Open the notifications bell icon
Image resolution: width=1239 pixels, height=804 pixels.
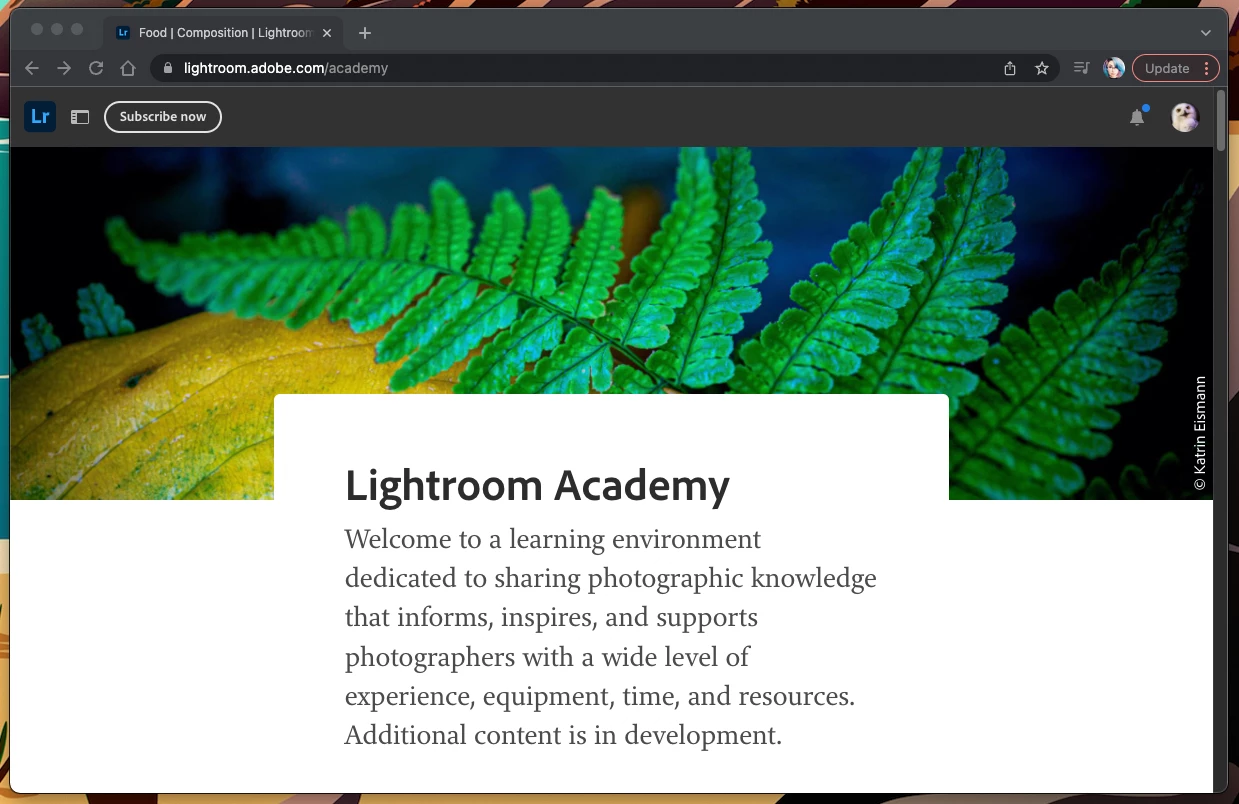[x=1137, y=117]
